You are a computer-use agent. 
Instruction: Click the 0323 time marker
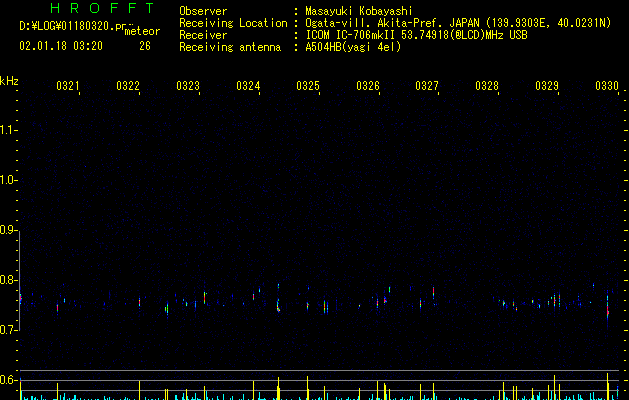click(188, 86)
